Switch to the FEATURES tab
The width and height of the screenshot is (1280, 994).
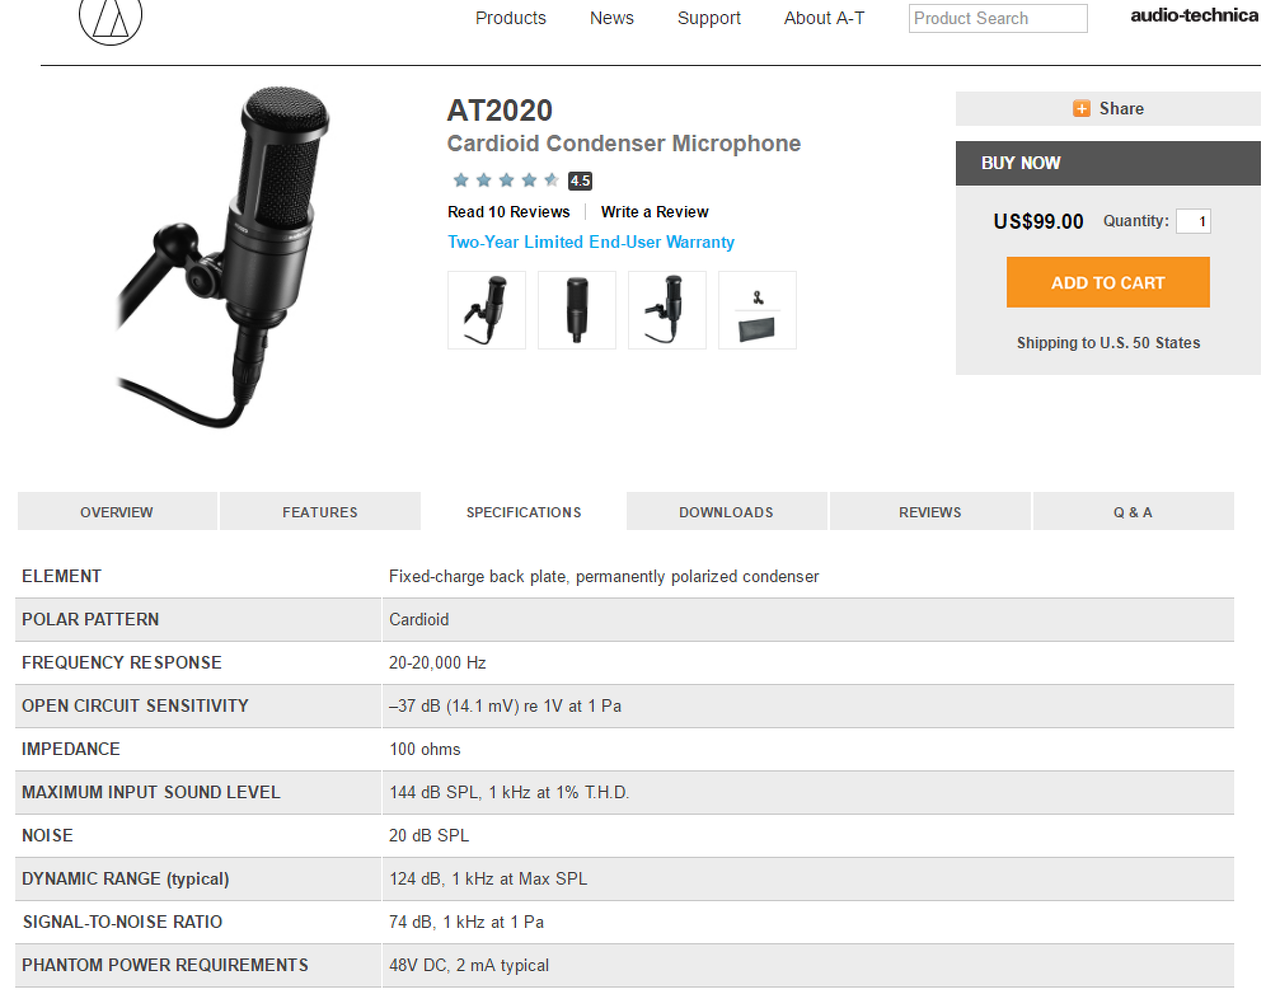320,512
